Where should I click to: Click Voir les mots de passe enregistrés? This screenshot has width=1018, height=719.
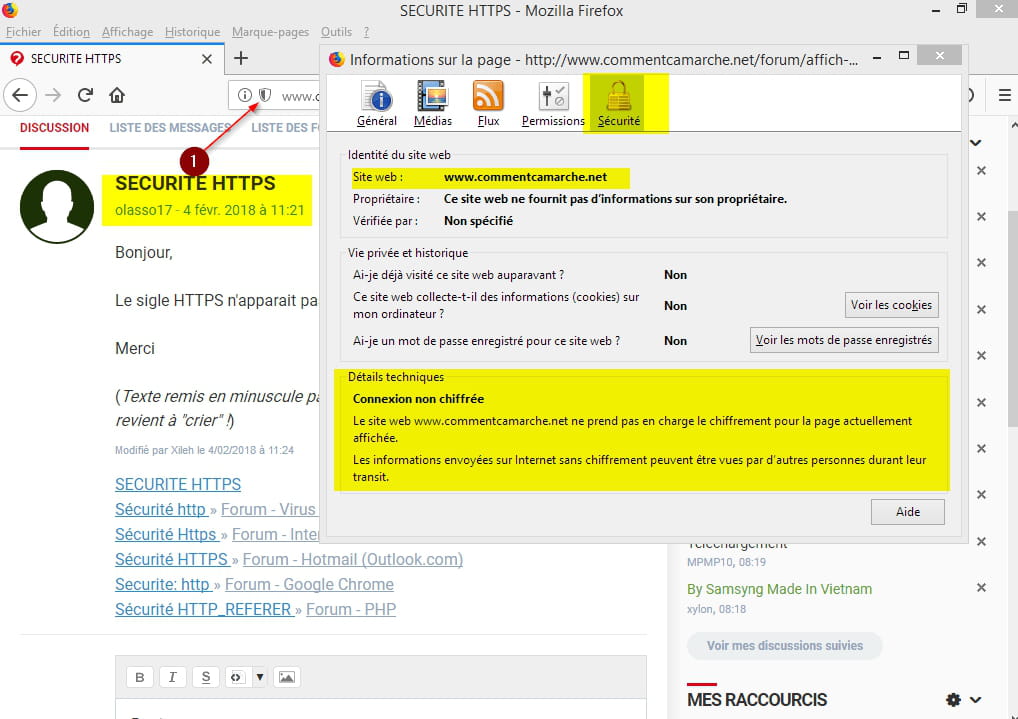point(843,340)
